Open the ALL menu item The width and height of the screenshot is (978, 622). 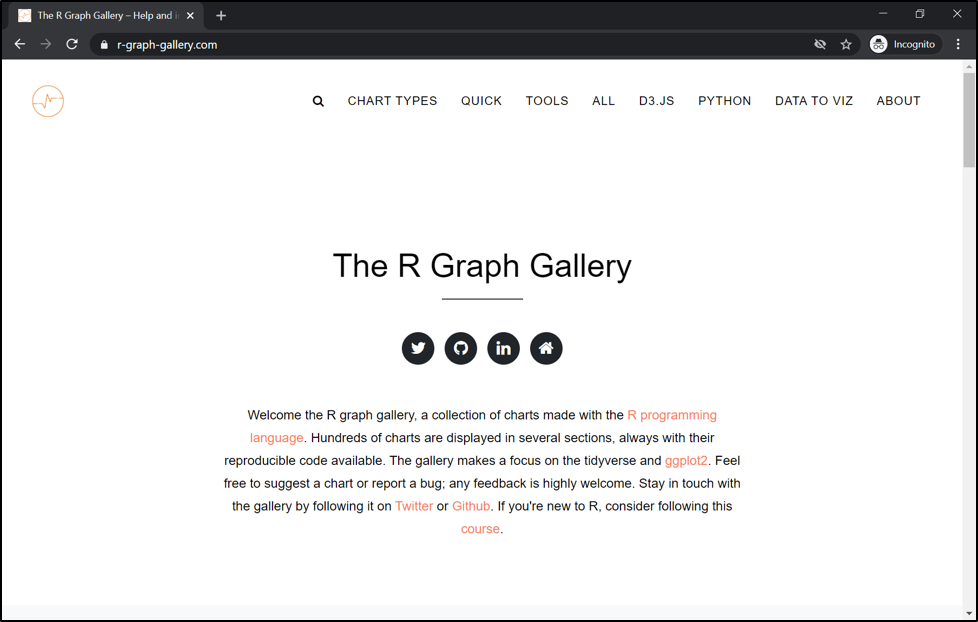point(604,101)
